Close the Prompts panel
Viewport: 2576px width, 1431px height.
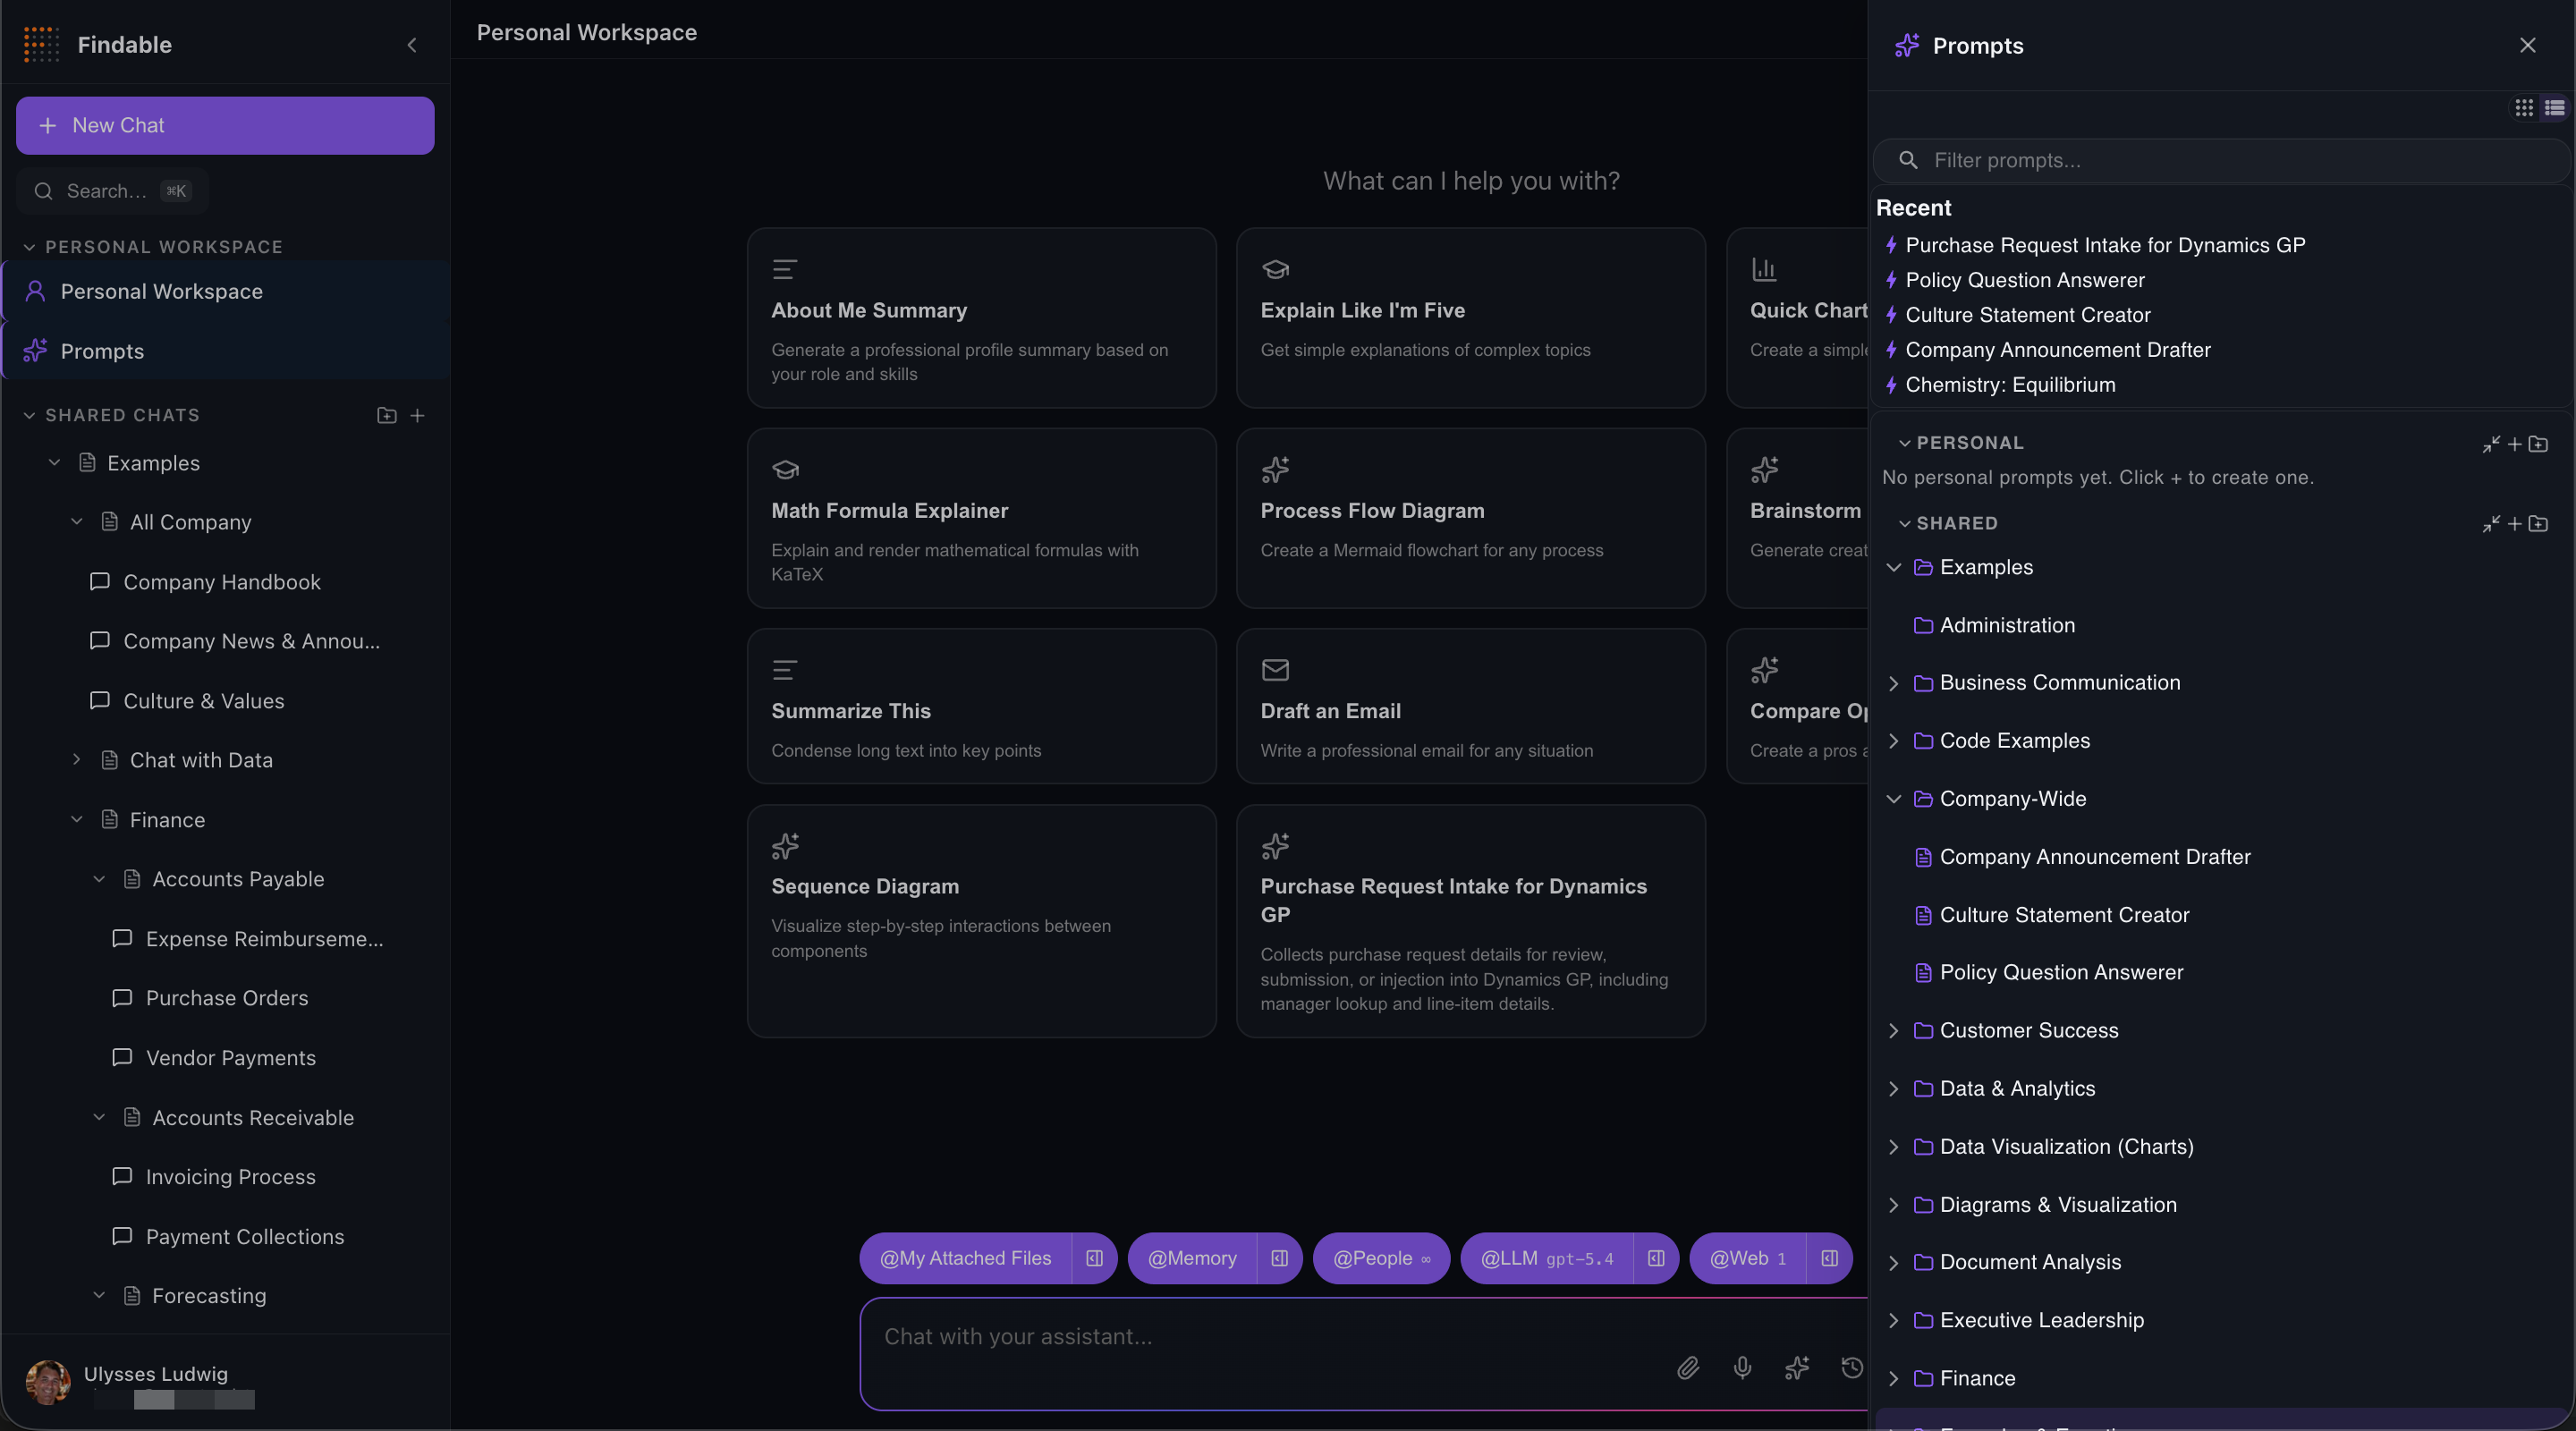2527,45
